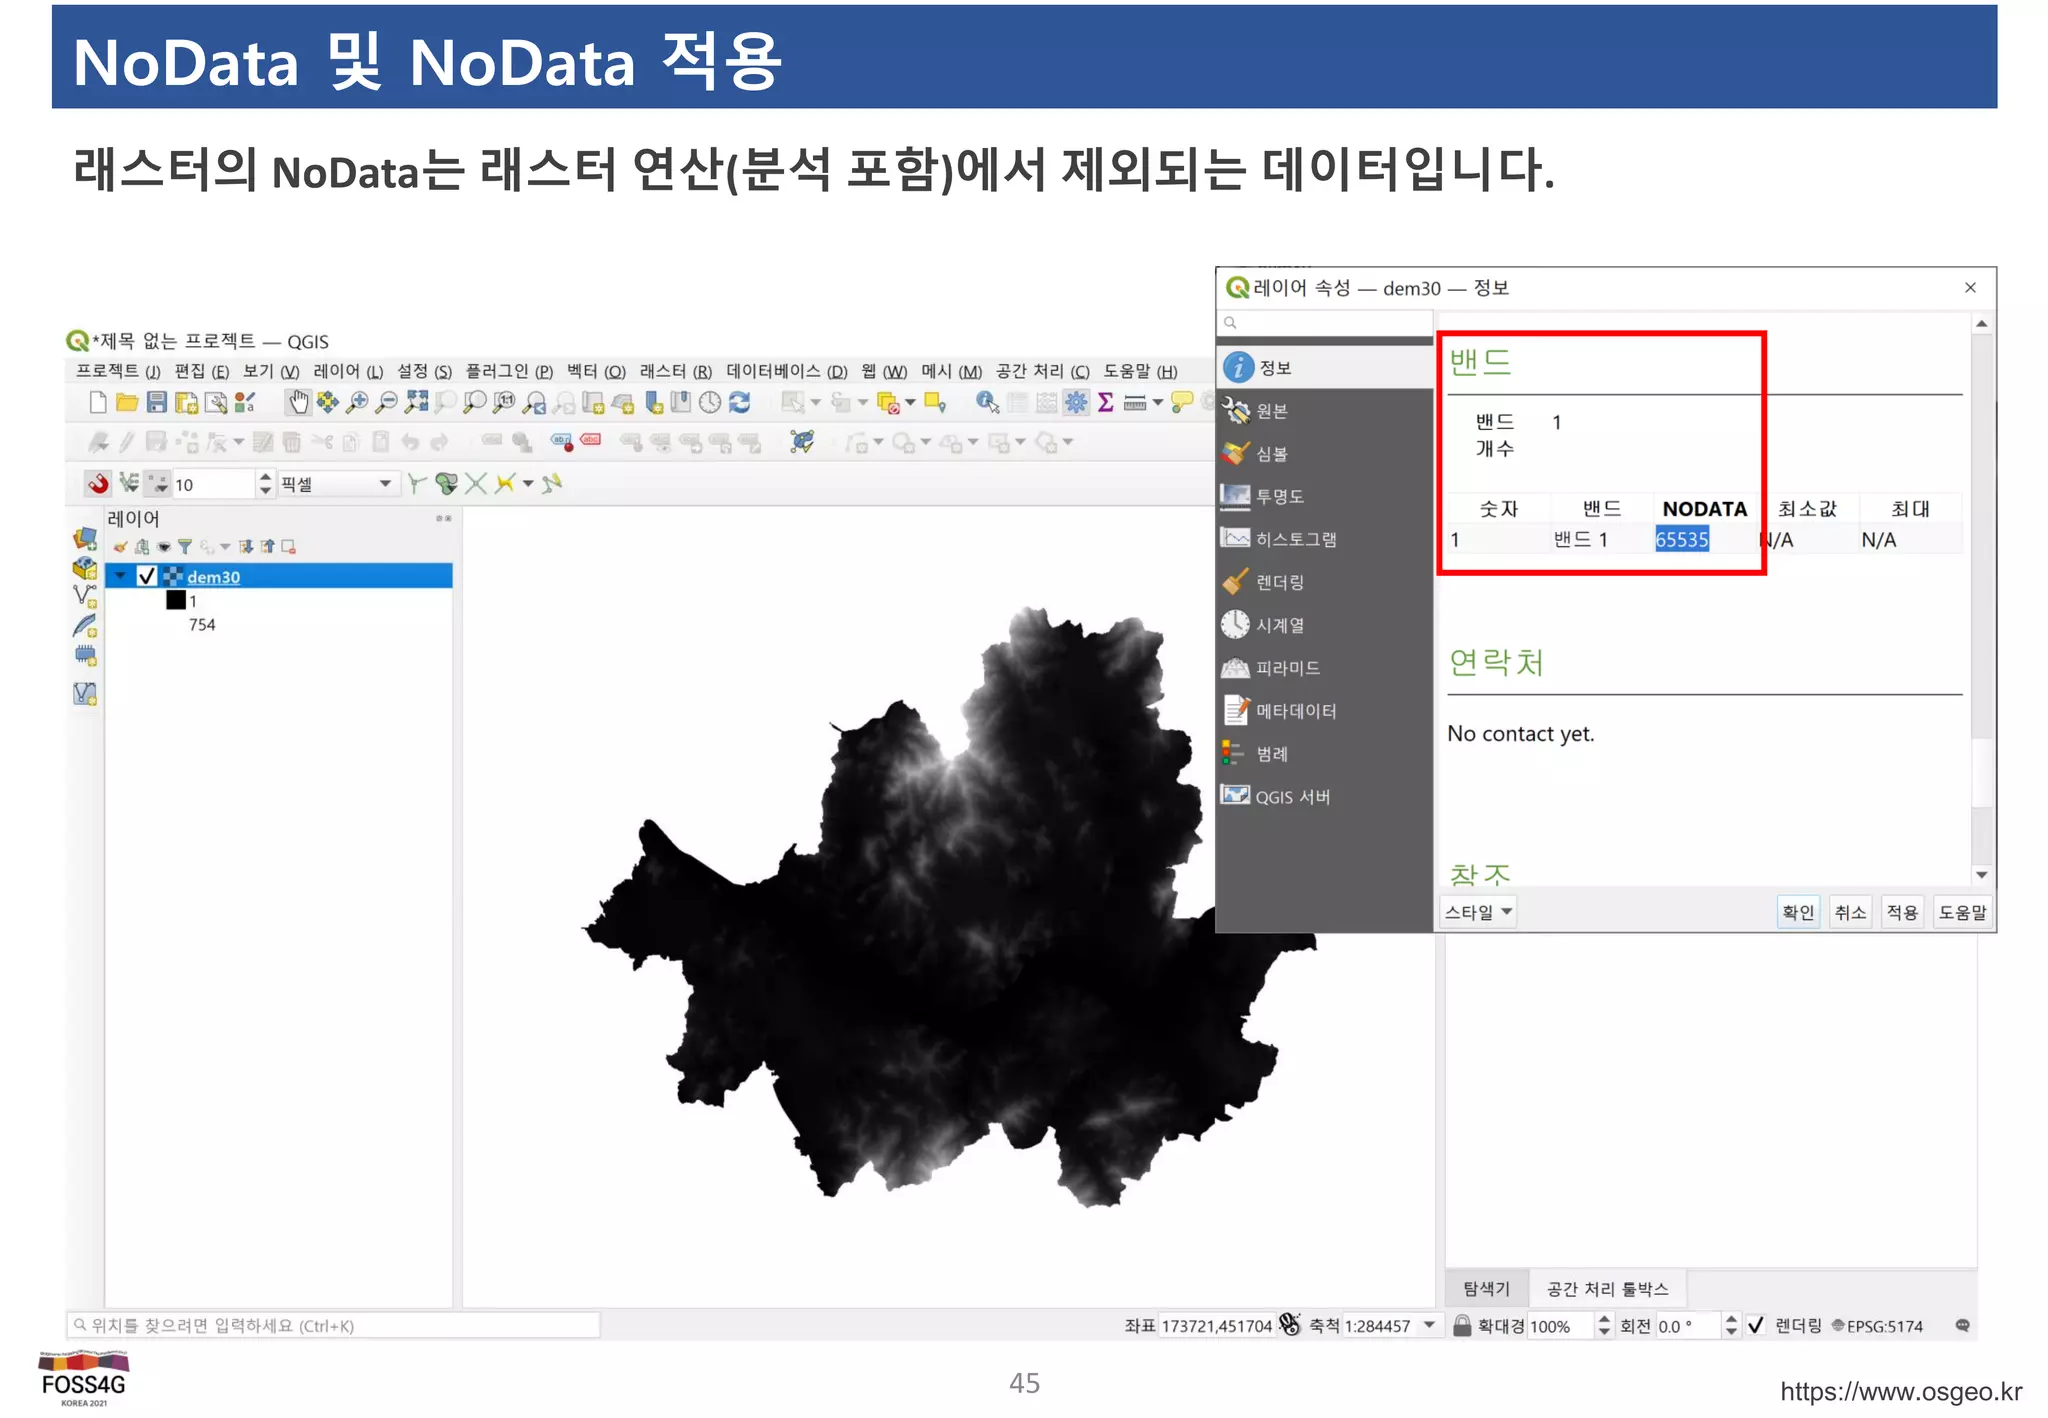
Task: Open the Transparency (투명도) page
Action: tap(1325, 496)
